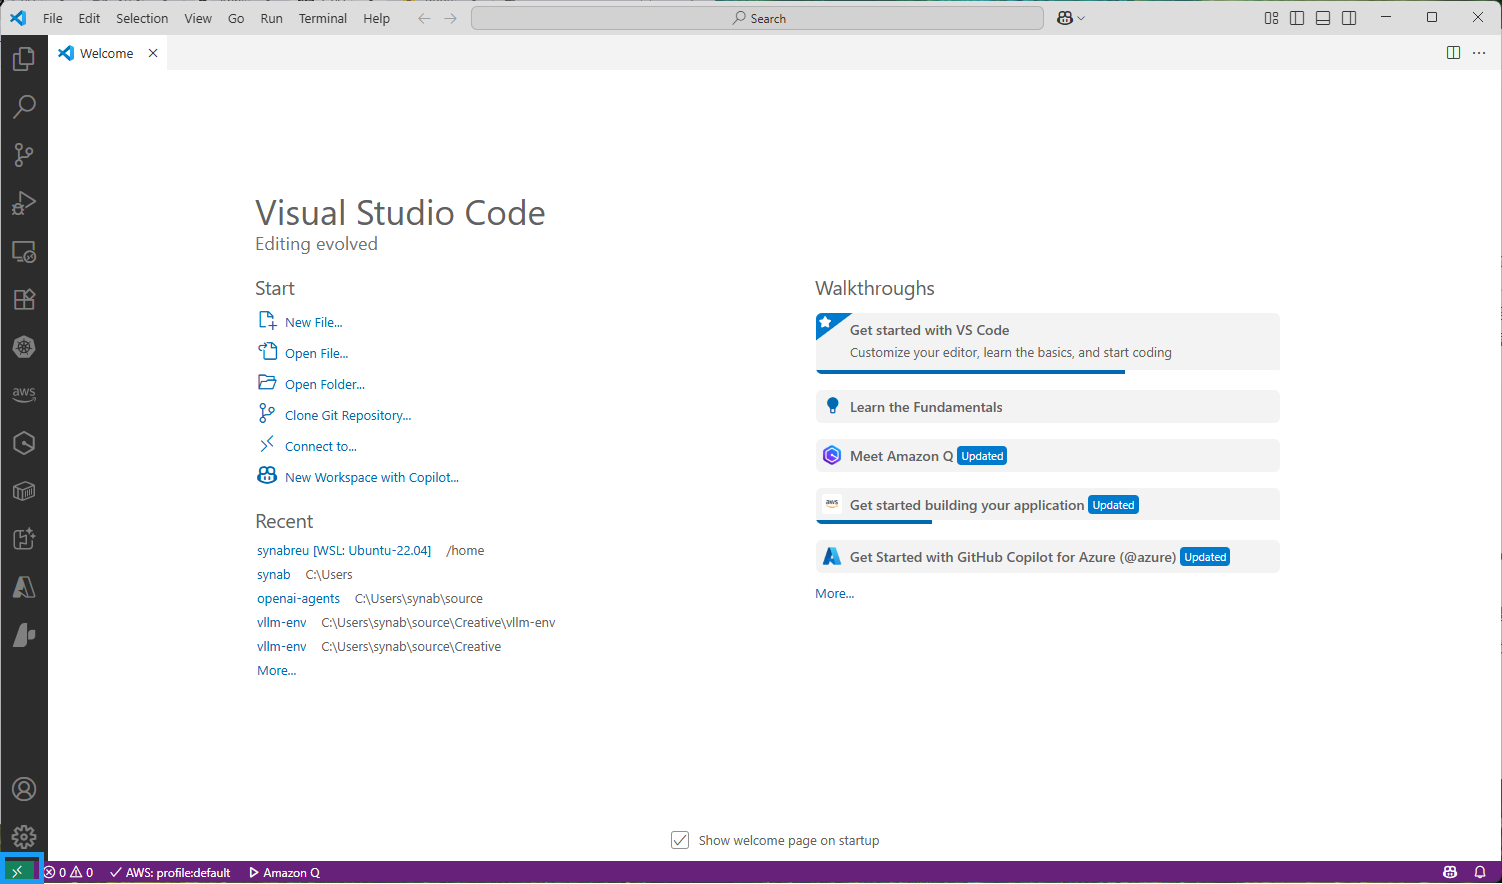Image resolution: width=1502 pixels, height=884 pixels.
Task: Open the Kubernetes view icon
Action: click(x=24, y=347)
